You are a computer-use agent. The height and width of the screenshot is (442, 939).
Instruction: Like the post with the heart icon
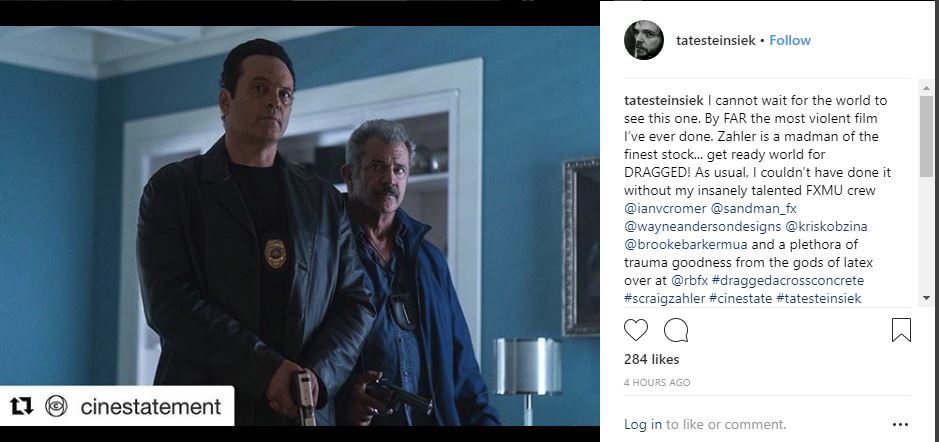coord(636,330)
